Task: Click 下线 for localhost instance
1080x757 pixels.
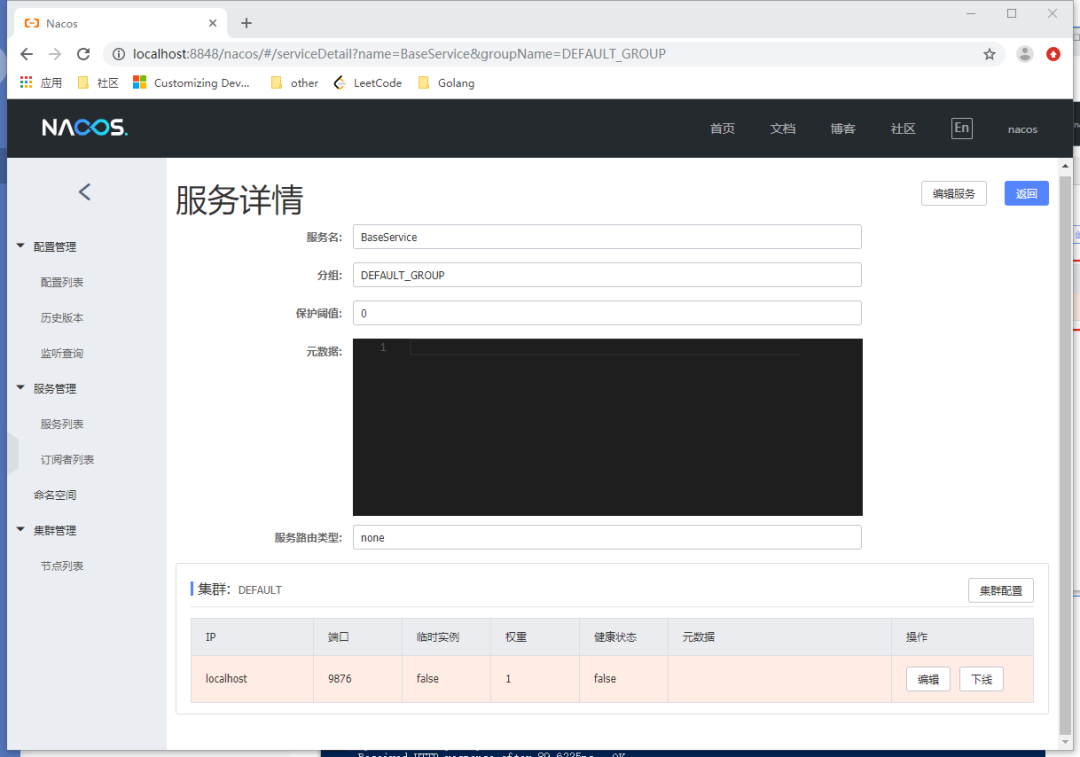Action: tap(982, 679)
